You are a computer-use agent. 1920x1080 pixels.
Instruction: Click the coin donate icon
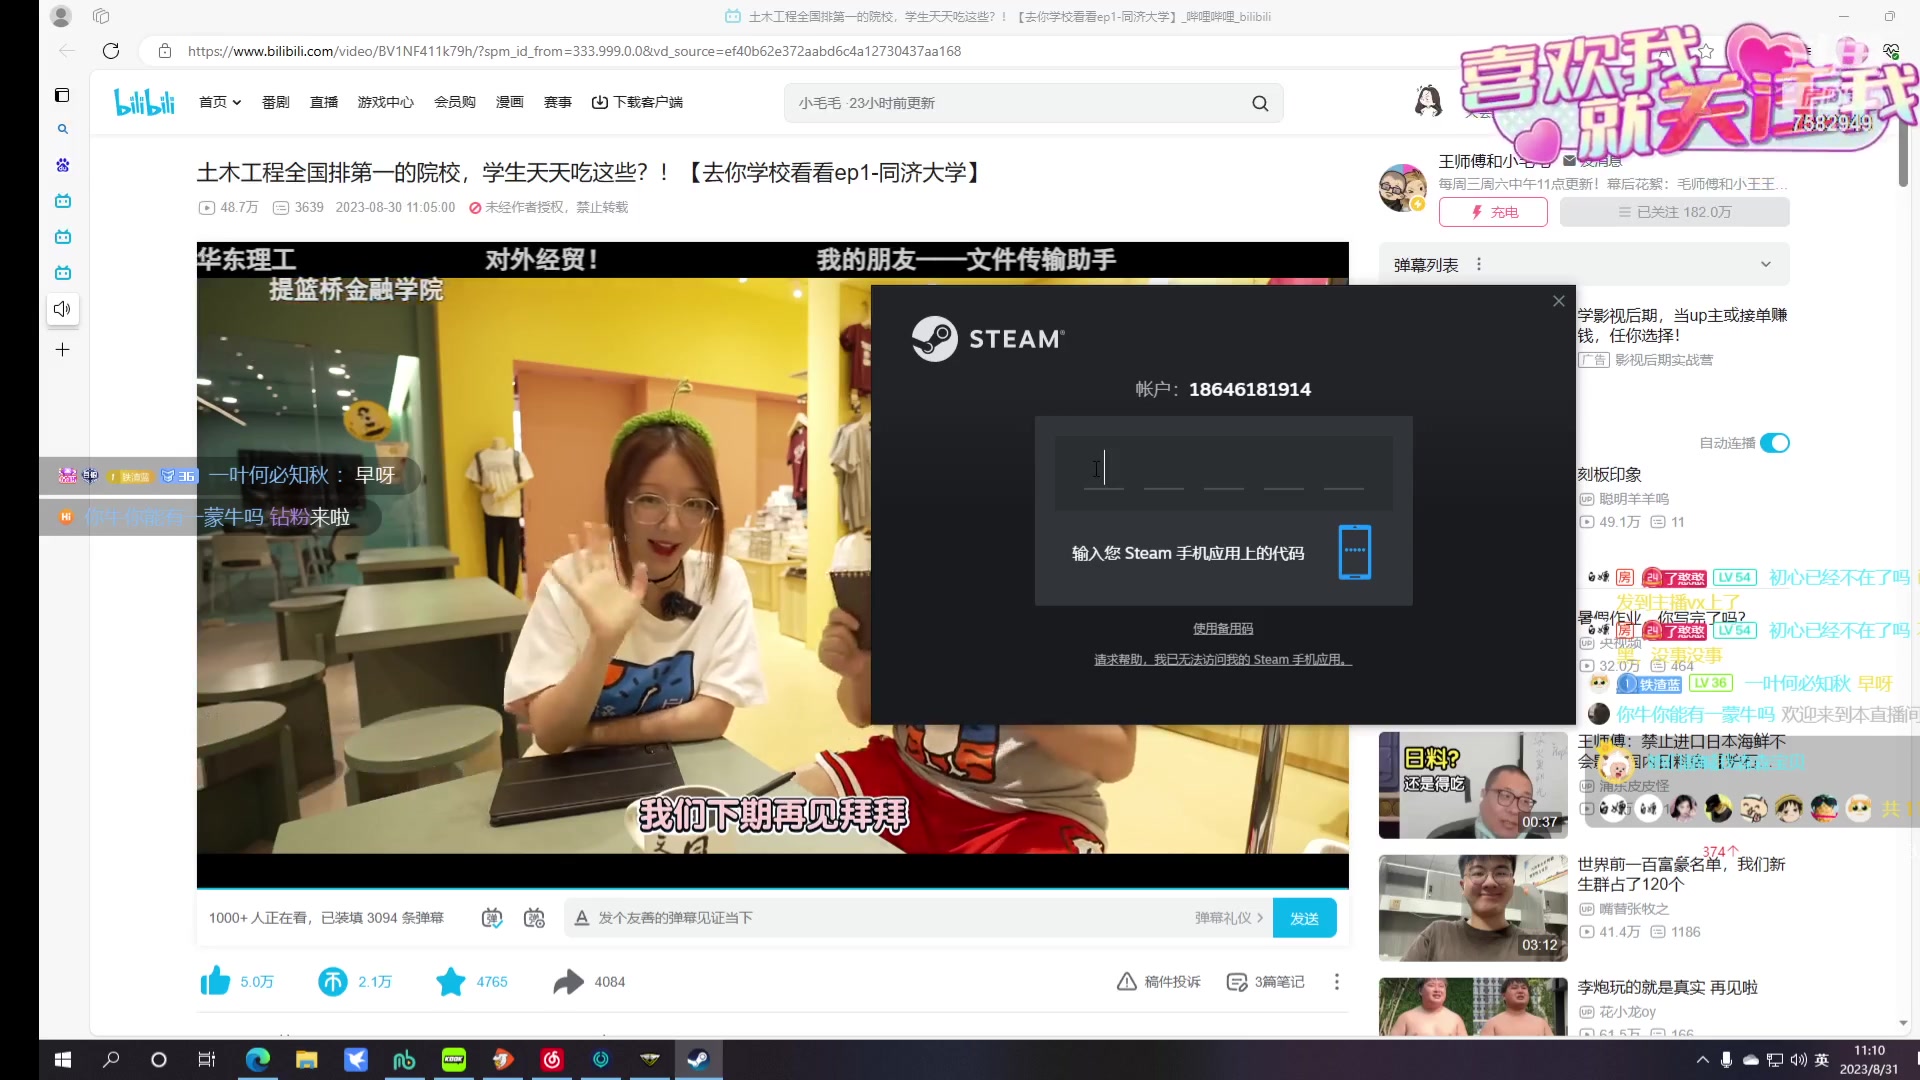point(332,982)
